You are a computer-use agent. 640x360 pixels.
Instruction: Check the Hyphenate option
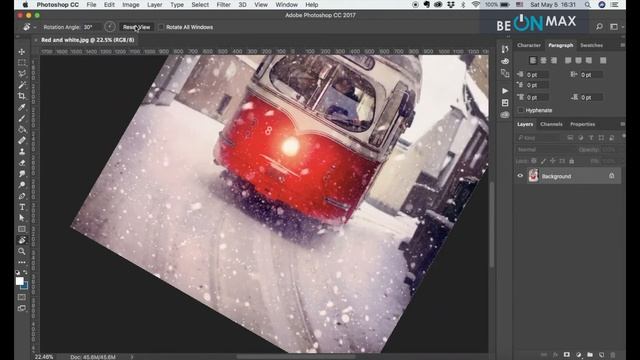520,110
